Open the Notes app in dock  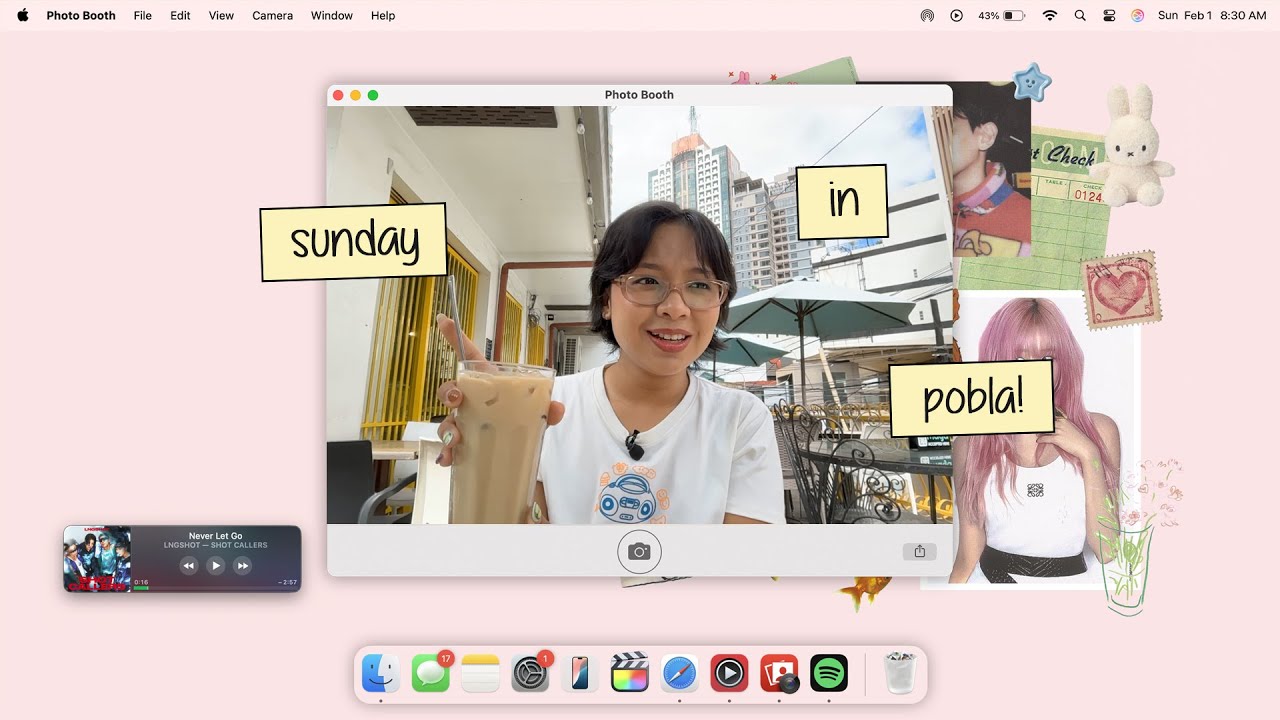pyautogui.click(x=480, y=673)
